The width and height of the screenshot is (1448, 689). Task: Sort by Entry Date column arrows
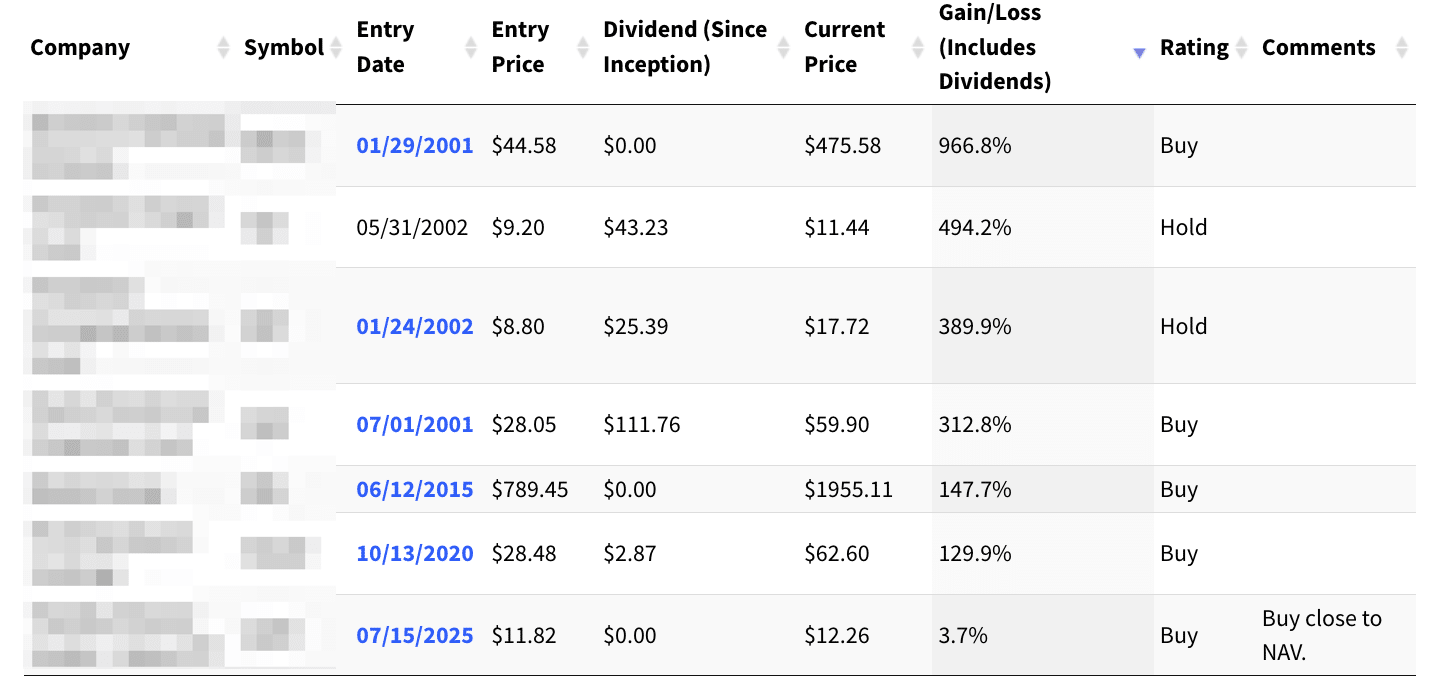[x=471, y=47]
